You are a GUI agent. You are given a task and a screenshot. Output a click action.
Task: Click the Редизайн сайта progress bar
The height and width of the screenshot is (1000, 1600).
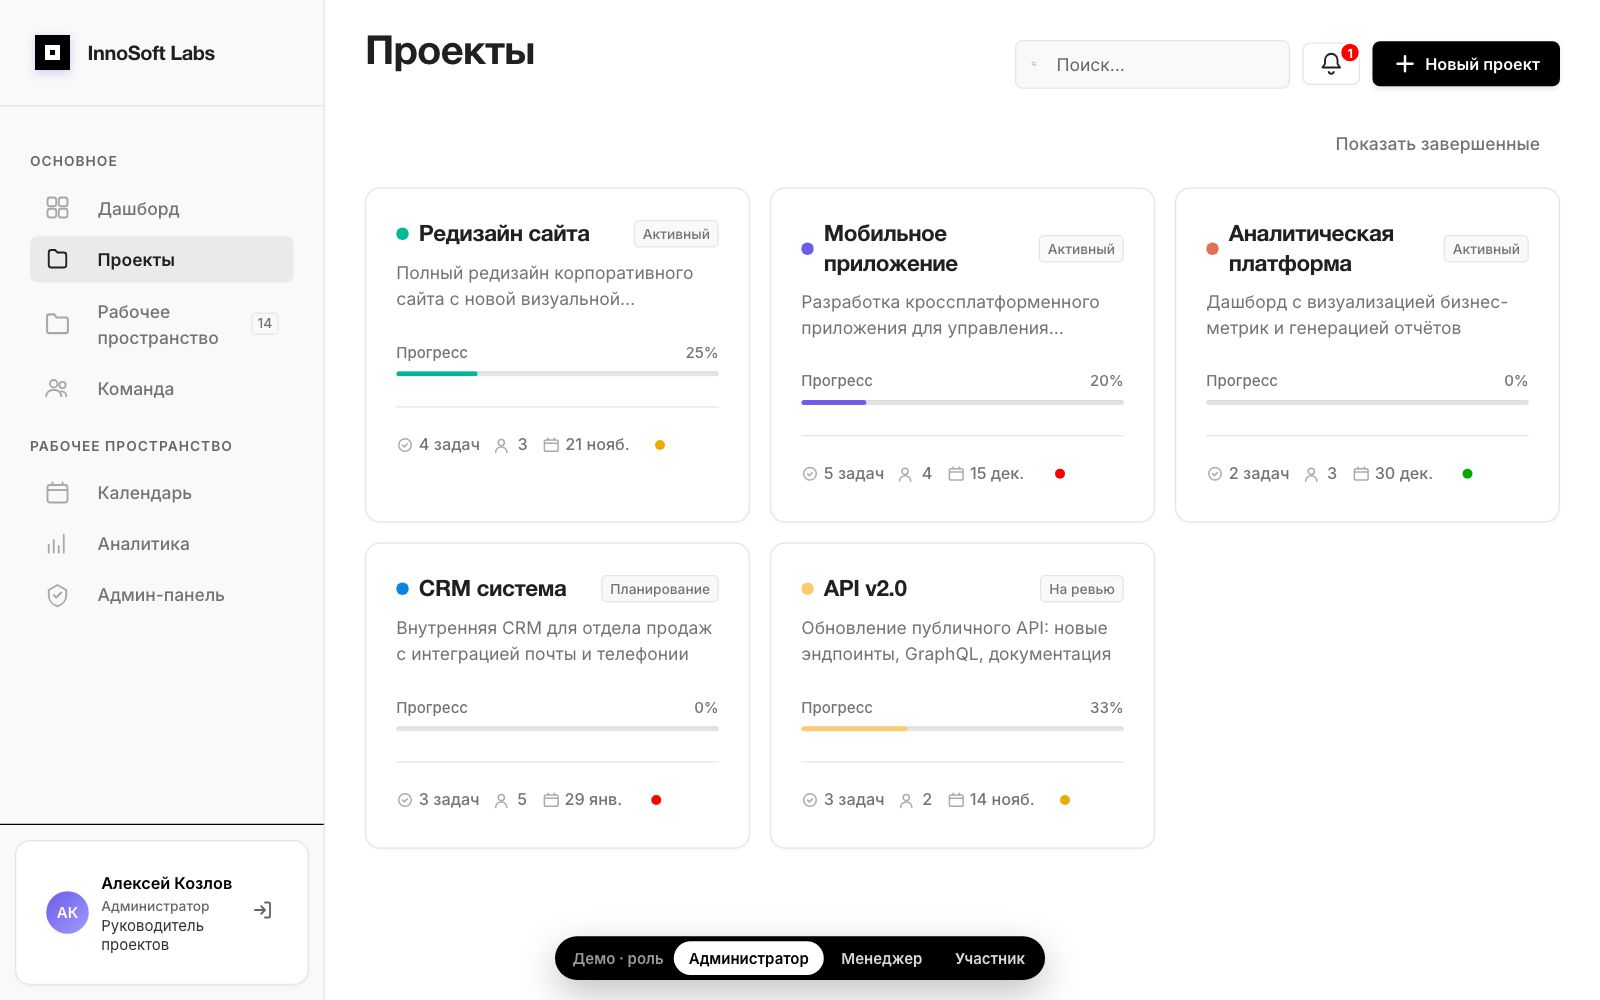click(557, 374)
